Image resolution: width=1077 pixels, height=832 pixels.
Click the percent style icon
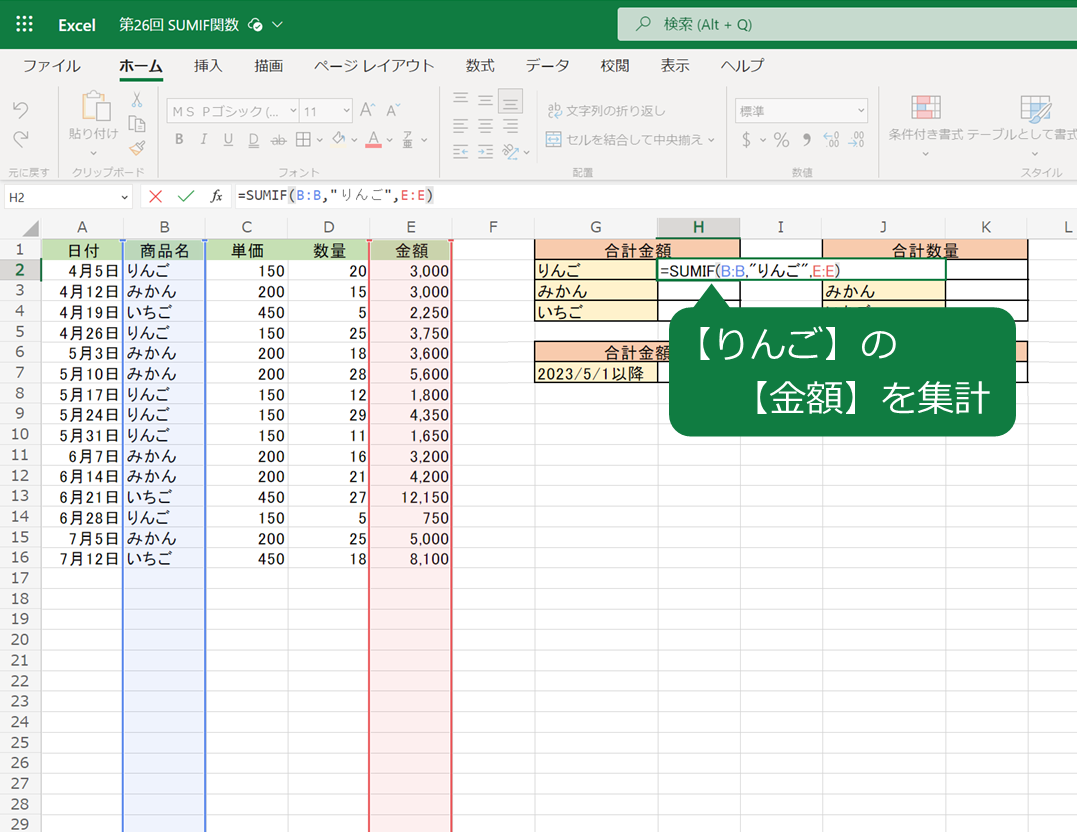click(x=781, y=140)
